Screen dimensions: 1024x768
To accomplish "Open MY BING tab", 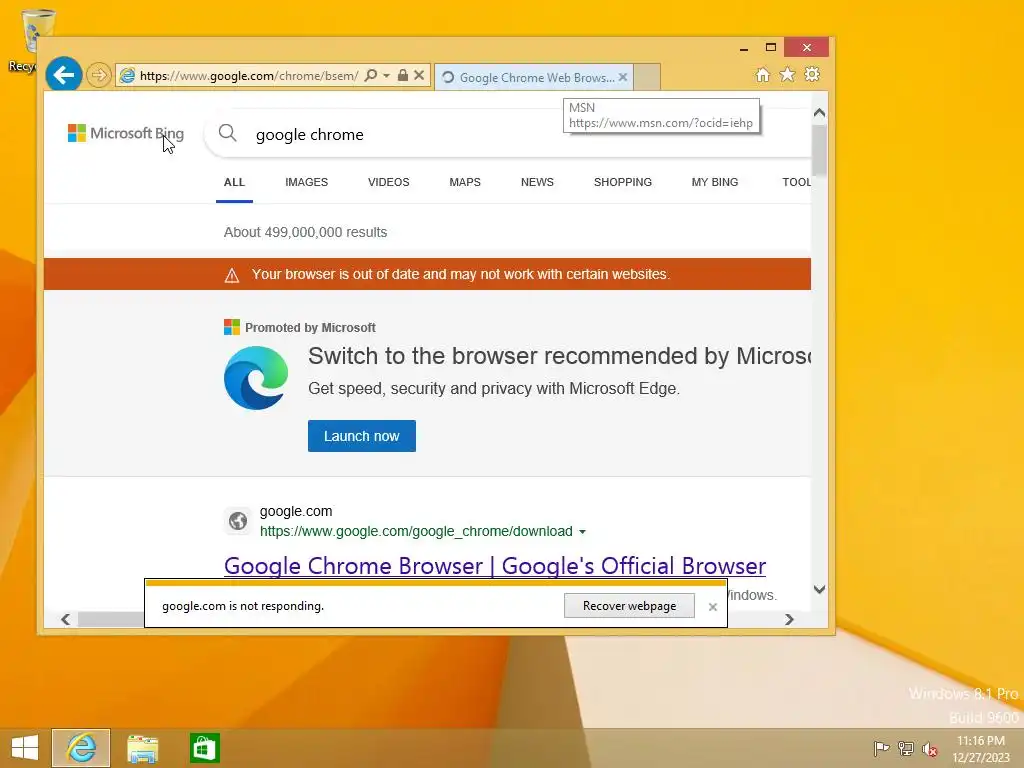I will pos(715,182).
